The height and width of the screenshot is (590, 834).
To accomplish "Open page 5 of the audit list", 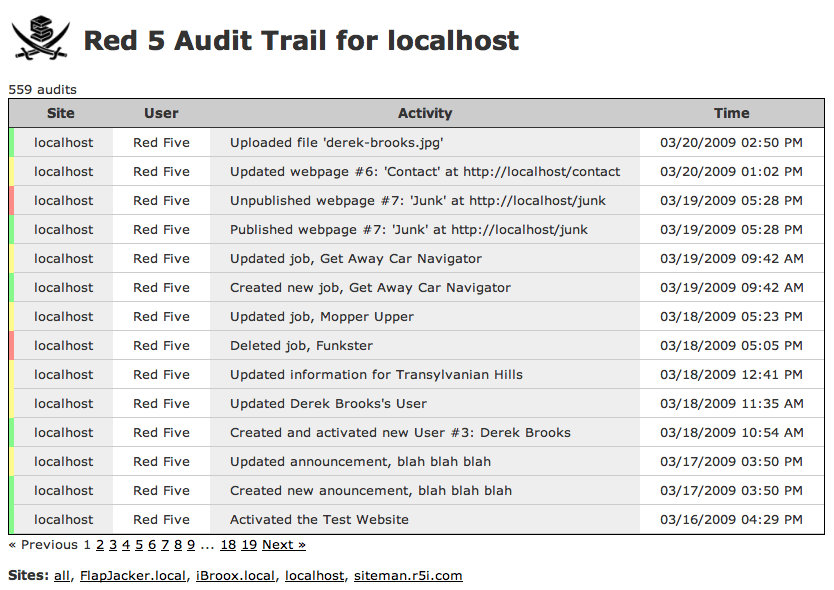I will (x=139, y=545).
